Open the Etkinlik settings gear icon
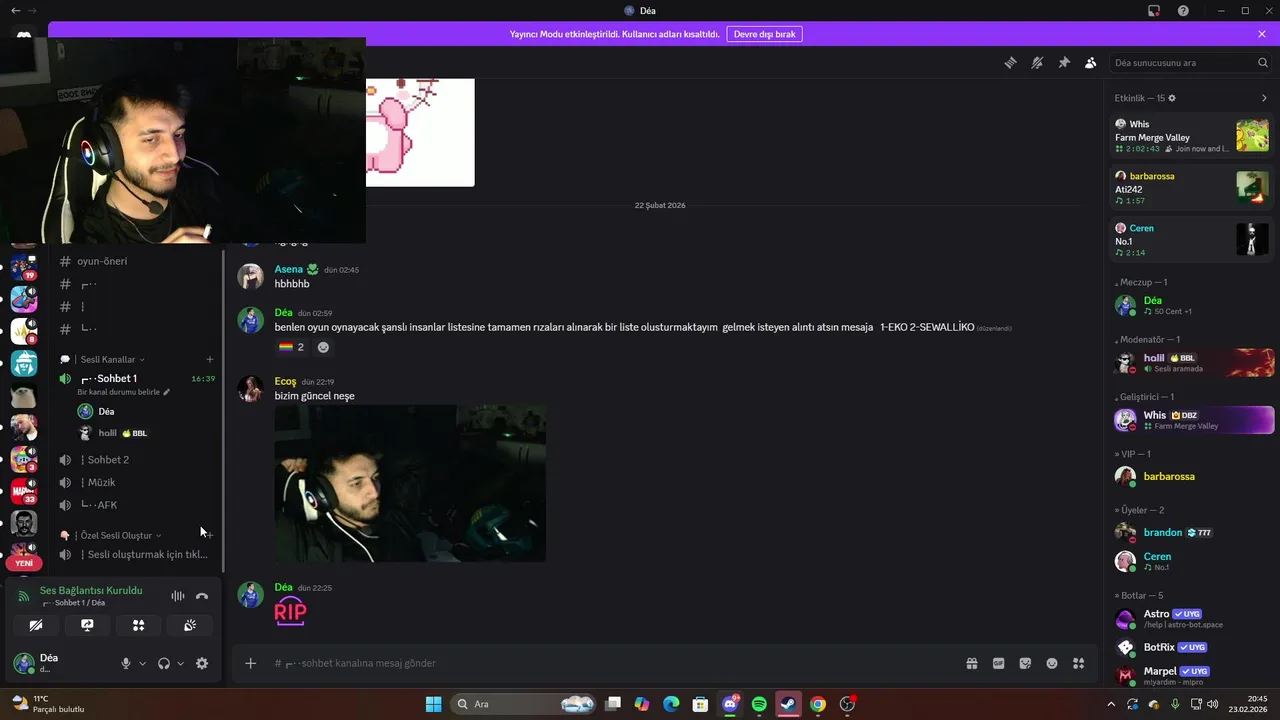The width and height of the screenshot is (1280, 720). [x=1172, y=98]
